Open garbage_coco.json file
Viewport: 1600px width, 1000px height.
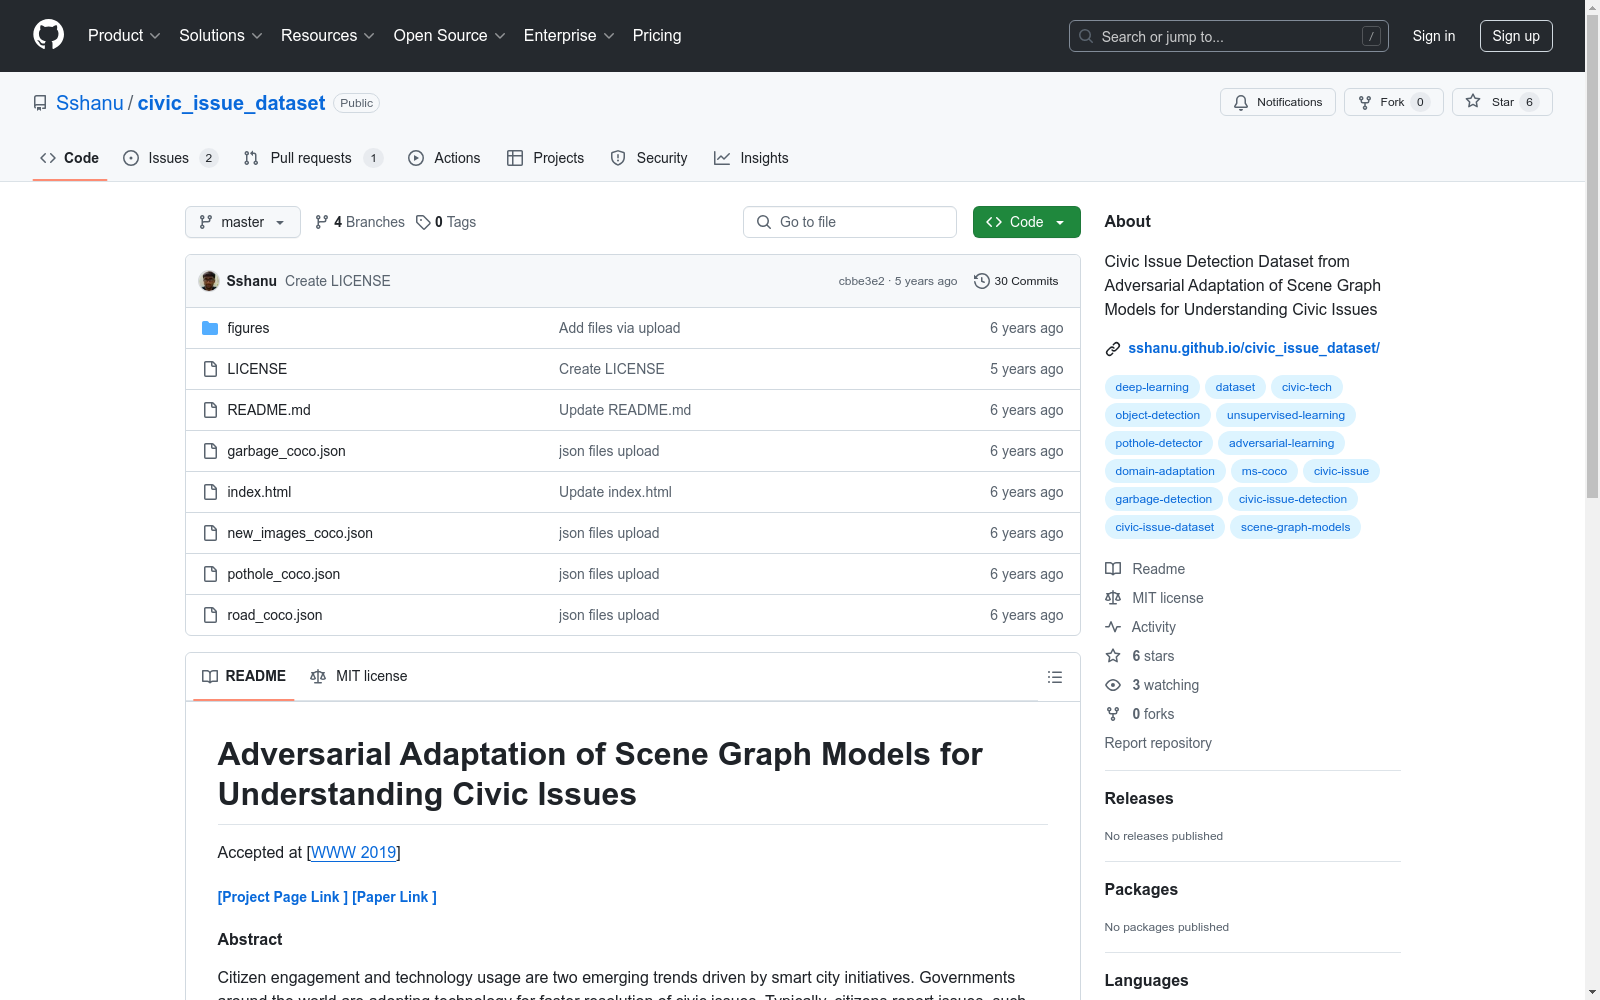tap(286, 451)
